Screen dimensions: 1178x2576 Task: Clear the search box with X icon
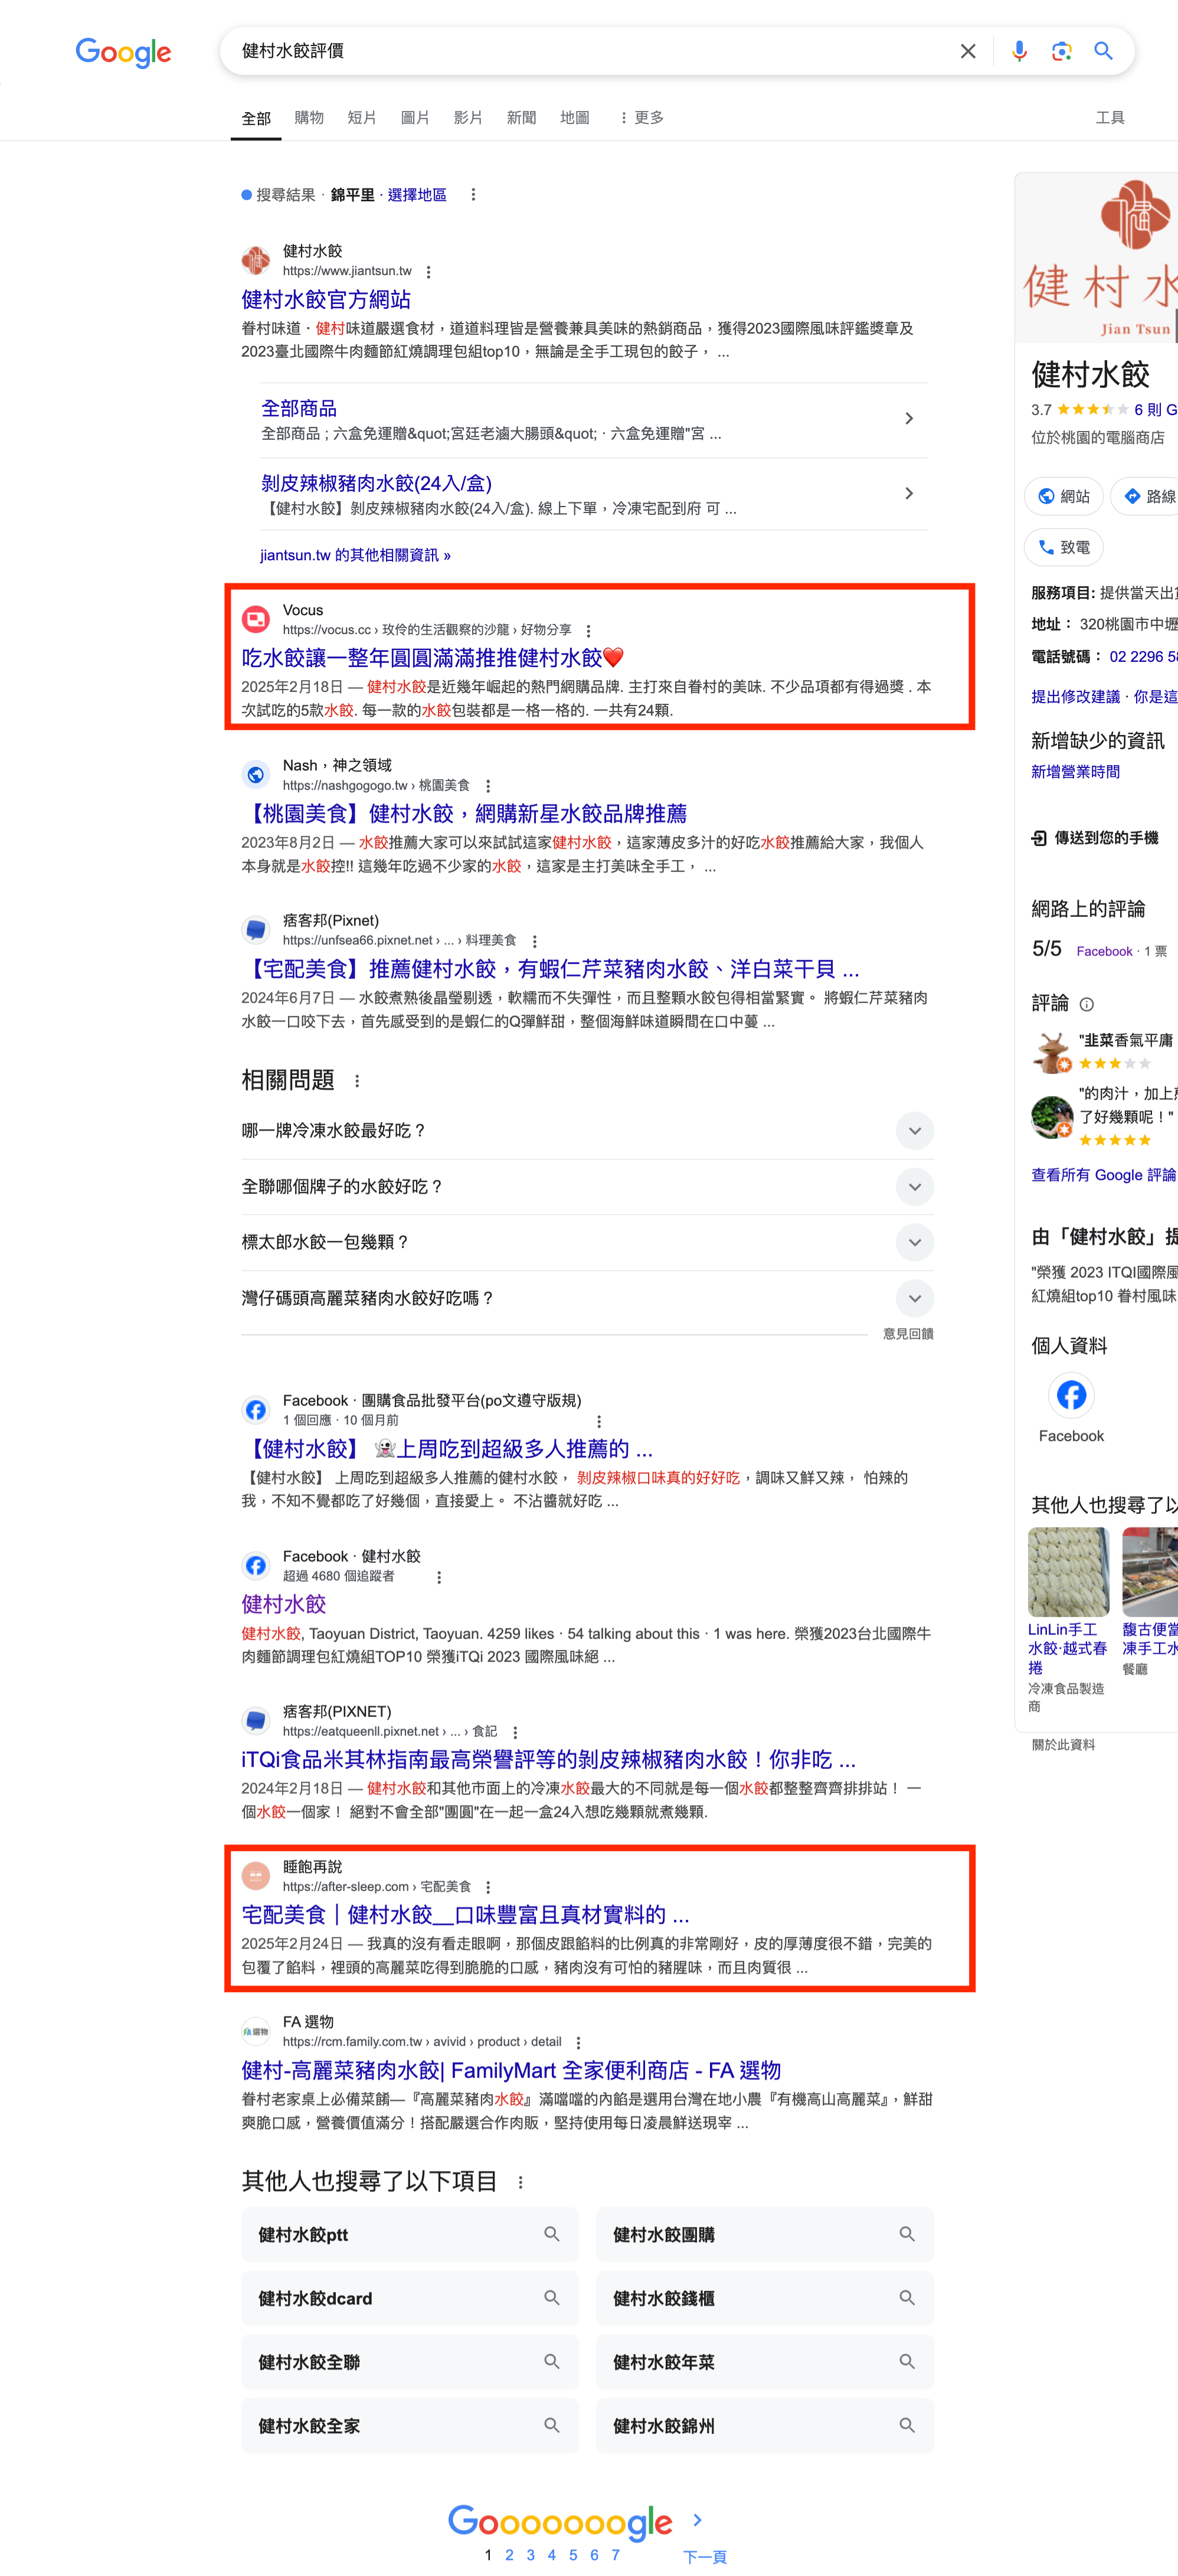click(x=967, y=51)
